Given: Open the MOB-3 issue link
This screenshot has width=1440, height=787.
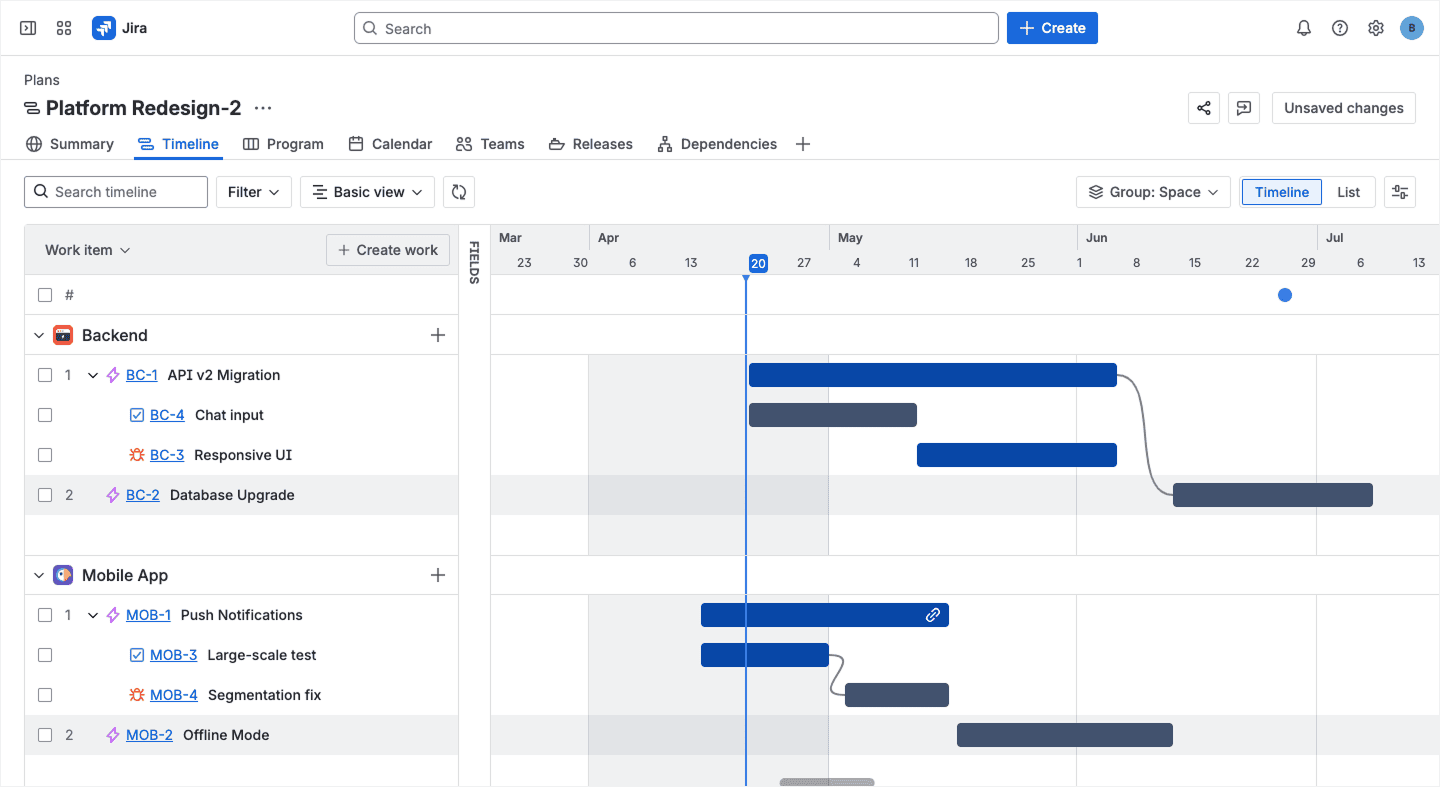Looking at the screenshot, I should (173, 655).
